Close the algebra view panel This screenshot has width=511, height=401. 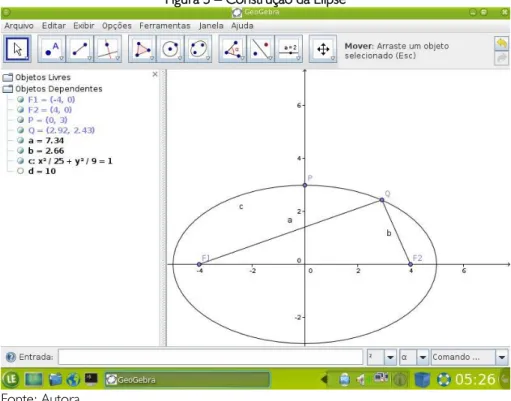(155, 74)
